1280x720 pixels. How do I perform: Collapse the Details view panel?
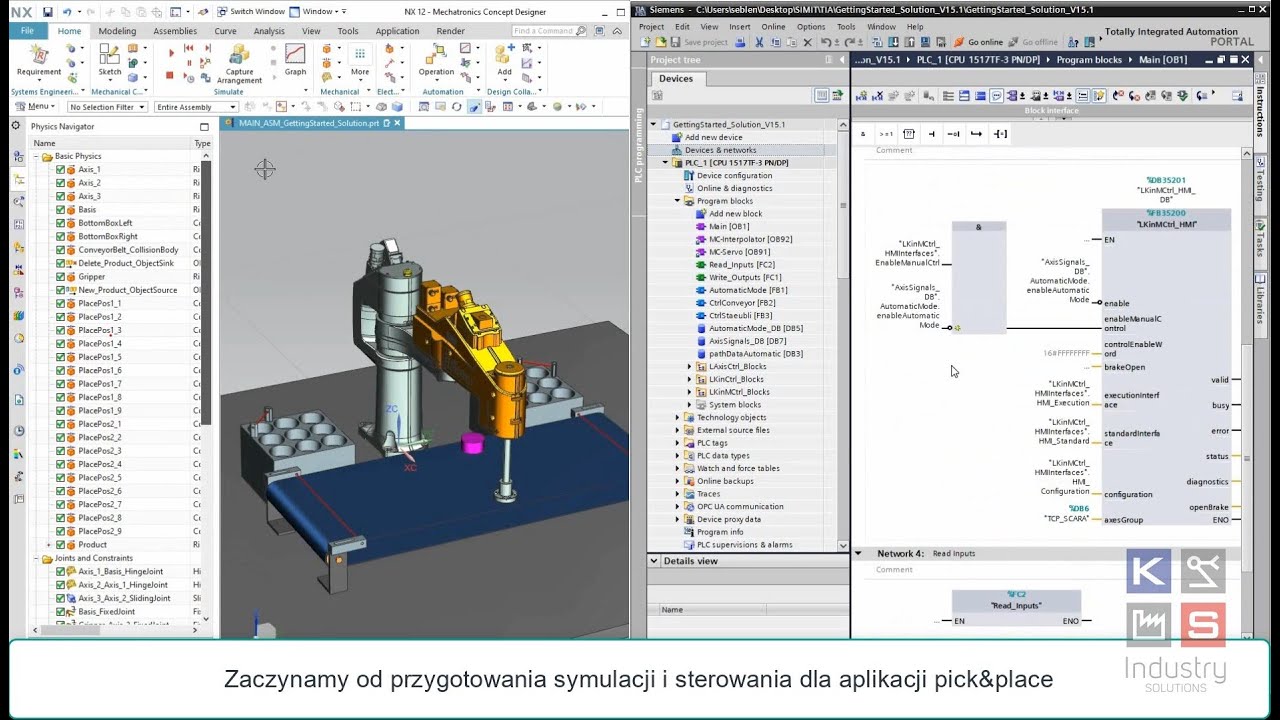tap(654, 561)
